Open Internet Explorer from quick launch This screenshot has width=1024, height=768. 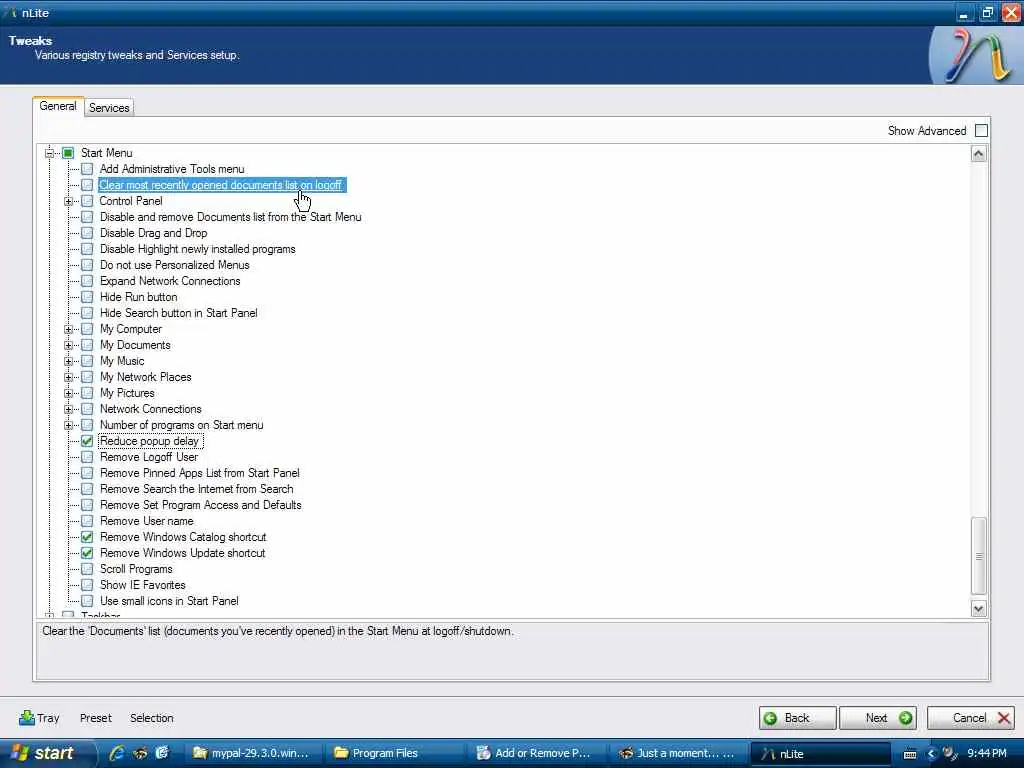(x=118, y=753)
